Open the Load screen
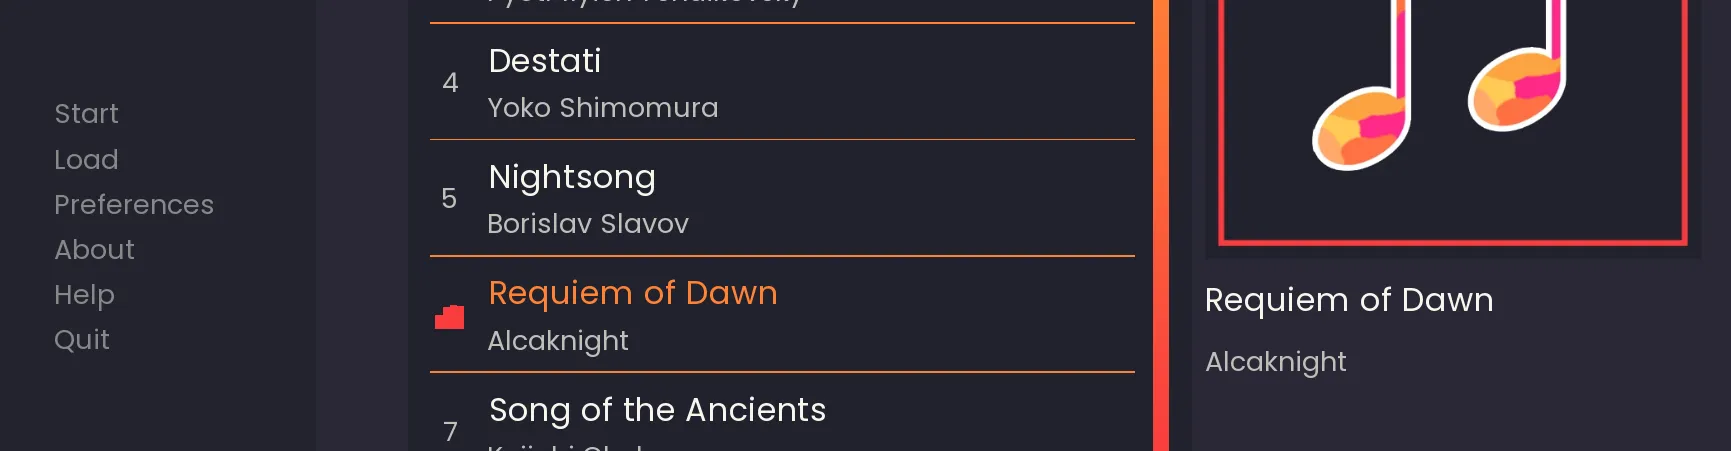1731x451 pixels. 86,160
